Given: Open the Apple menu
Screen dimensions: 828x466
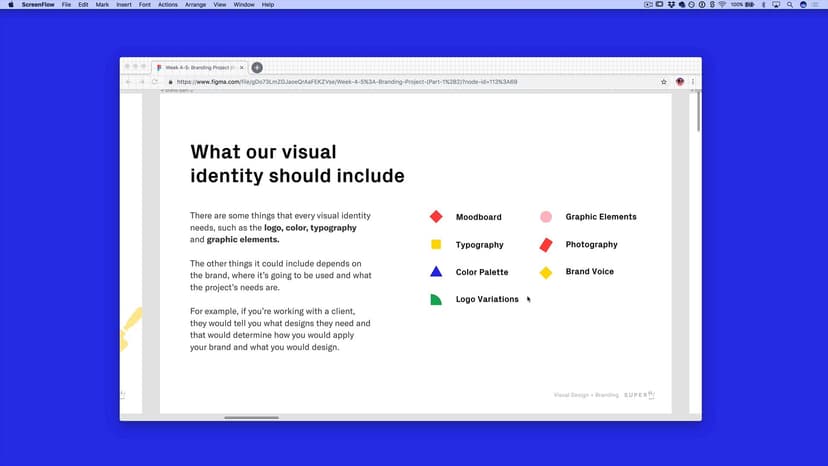Looking at the screenshot, I should (10, 5).
